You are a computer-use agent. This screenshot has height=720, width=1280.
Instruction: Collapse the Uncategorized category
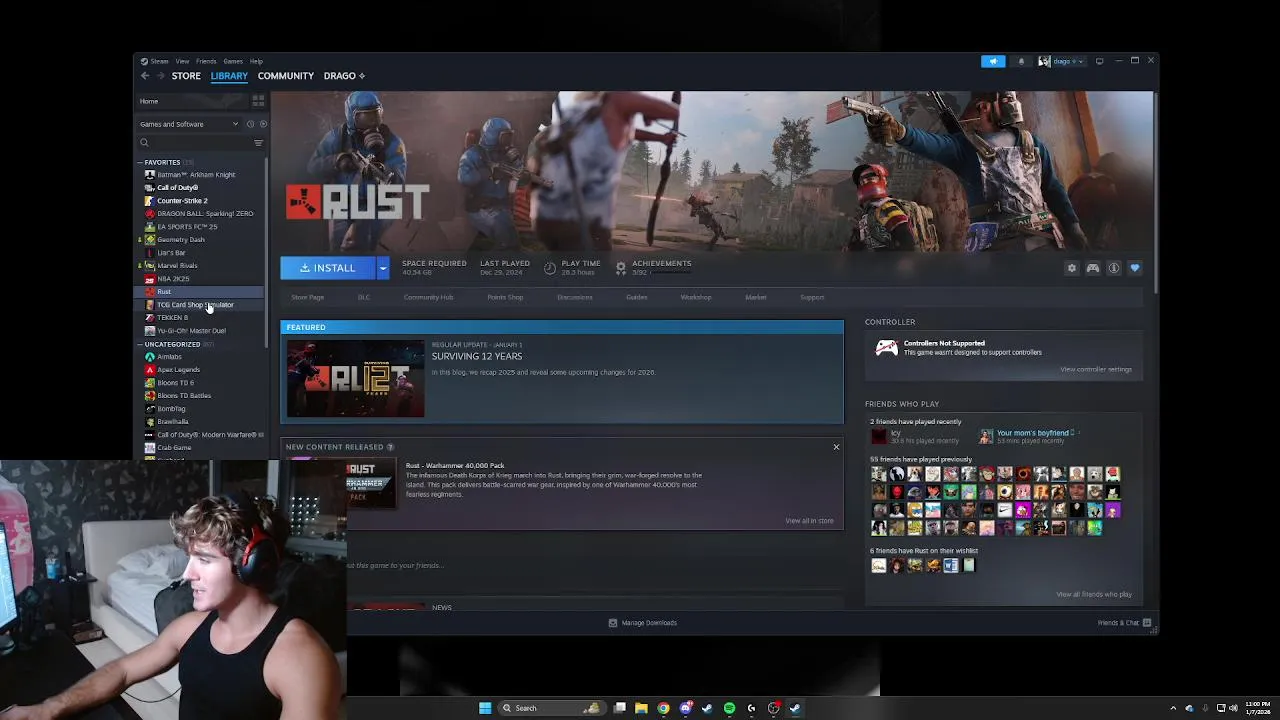point(140,344)
